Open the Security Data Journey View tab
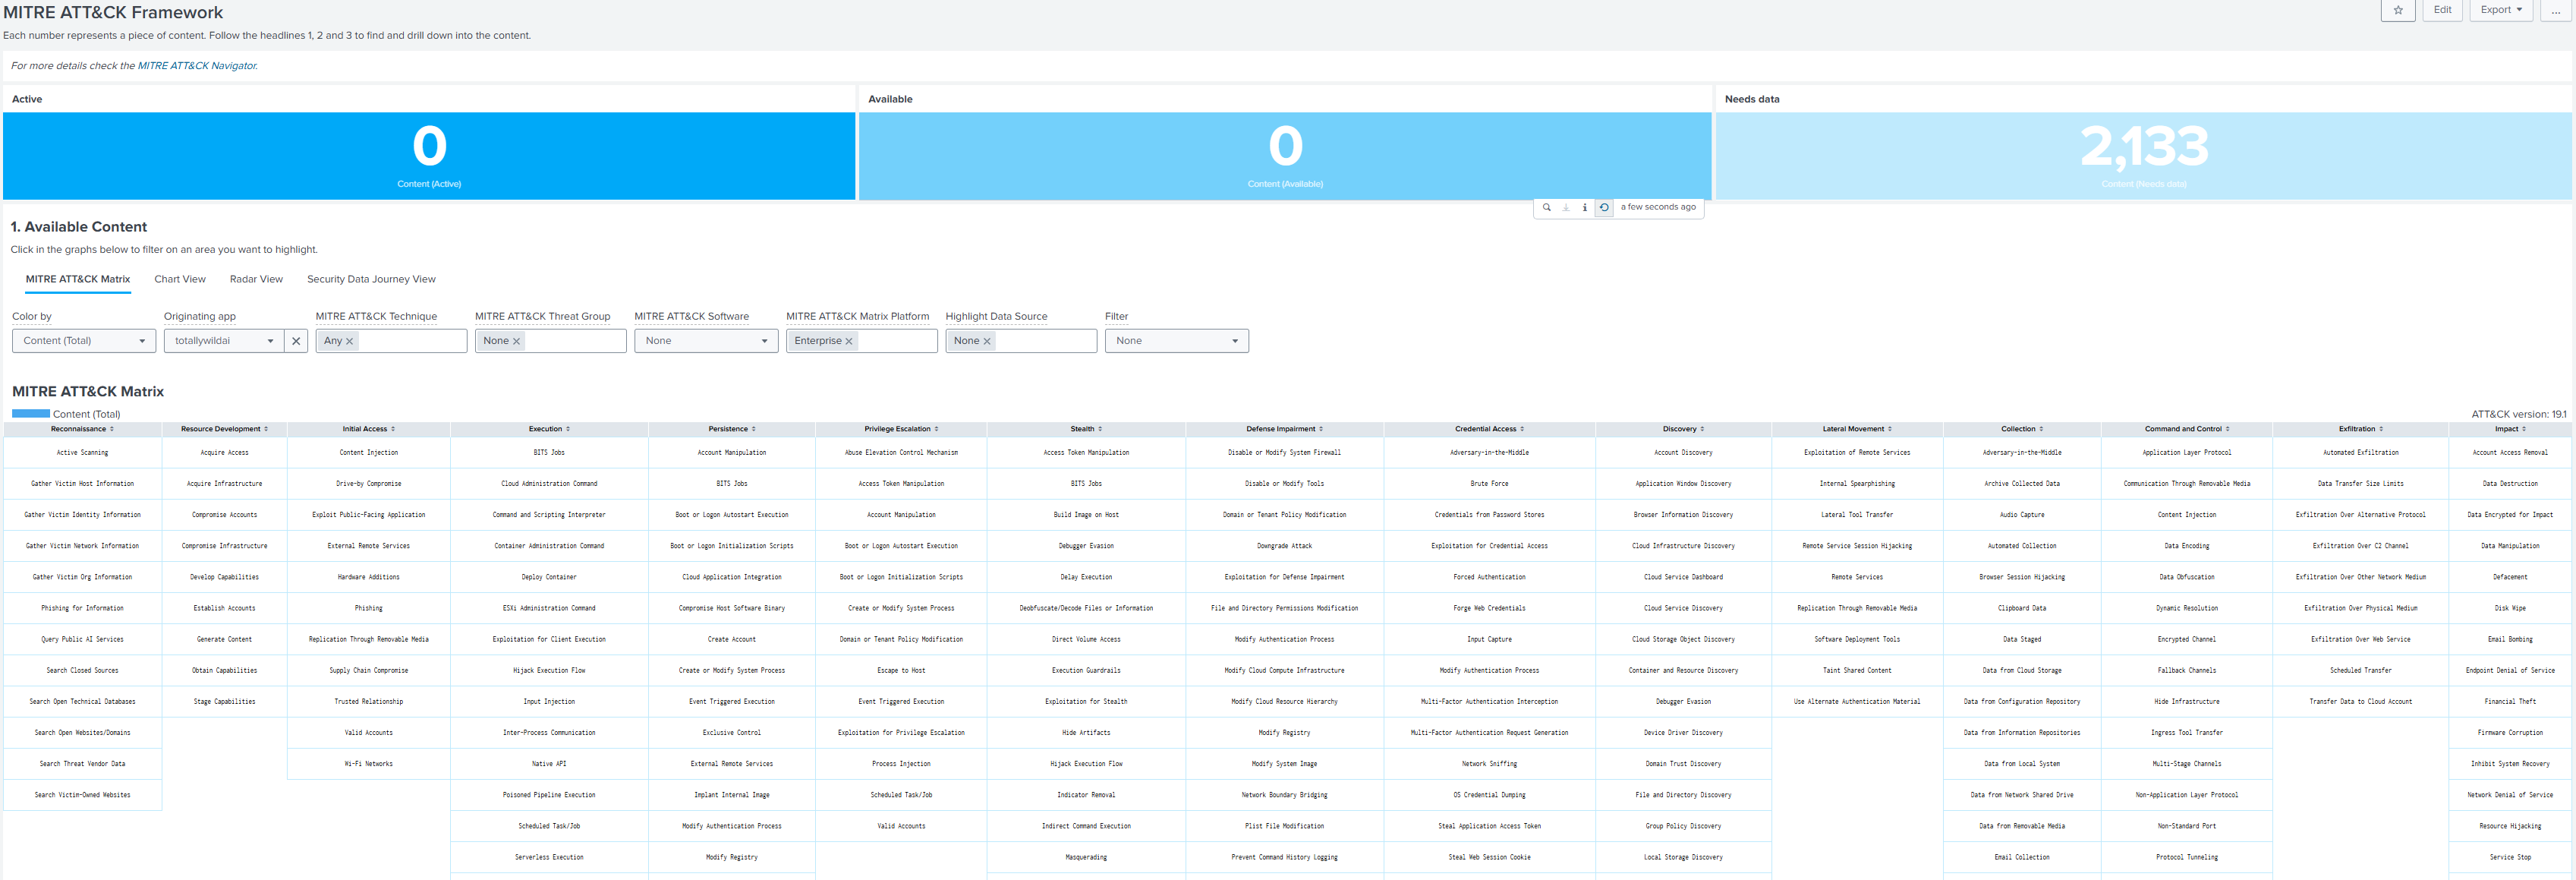This screenshot has height=880, width=2576. tap(371, 279)
